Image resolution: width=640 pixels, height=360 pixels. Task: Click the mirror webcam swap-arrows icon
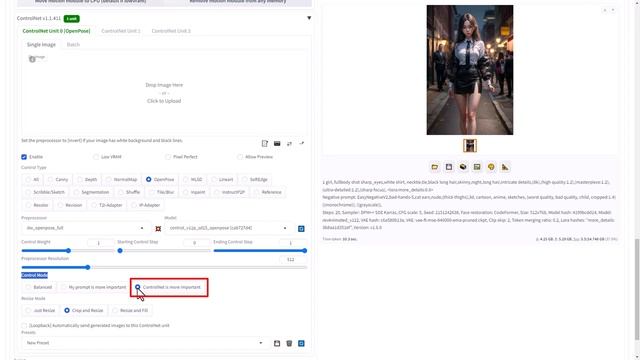(x=289, y=143)
